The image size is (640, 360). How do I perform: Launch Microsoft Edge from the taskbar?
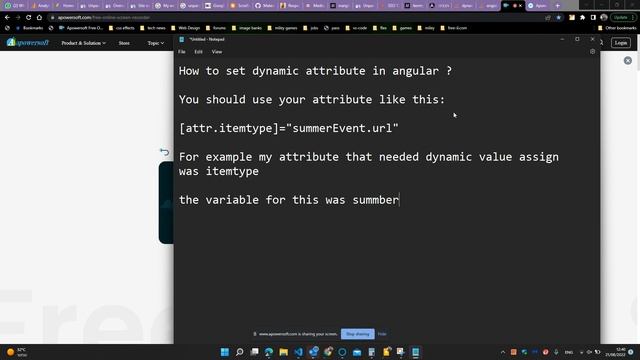[x=269, y=352]
